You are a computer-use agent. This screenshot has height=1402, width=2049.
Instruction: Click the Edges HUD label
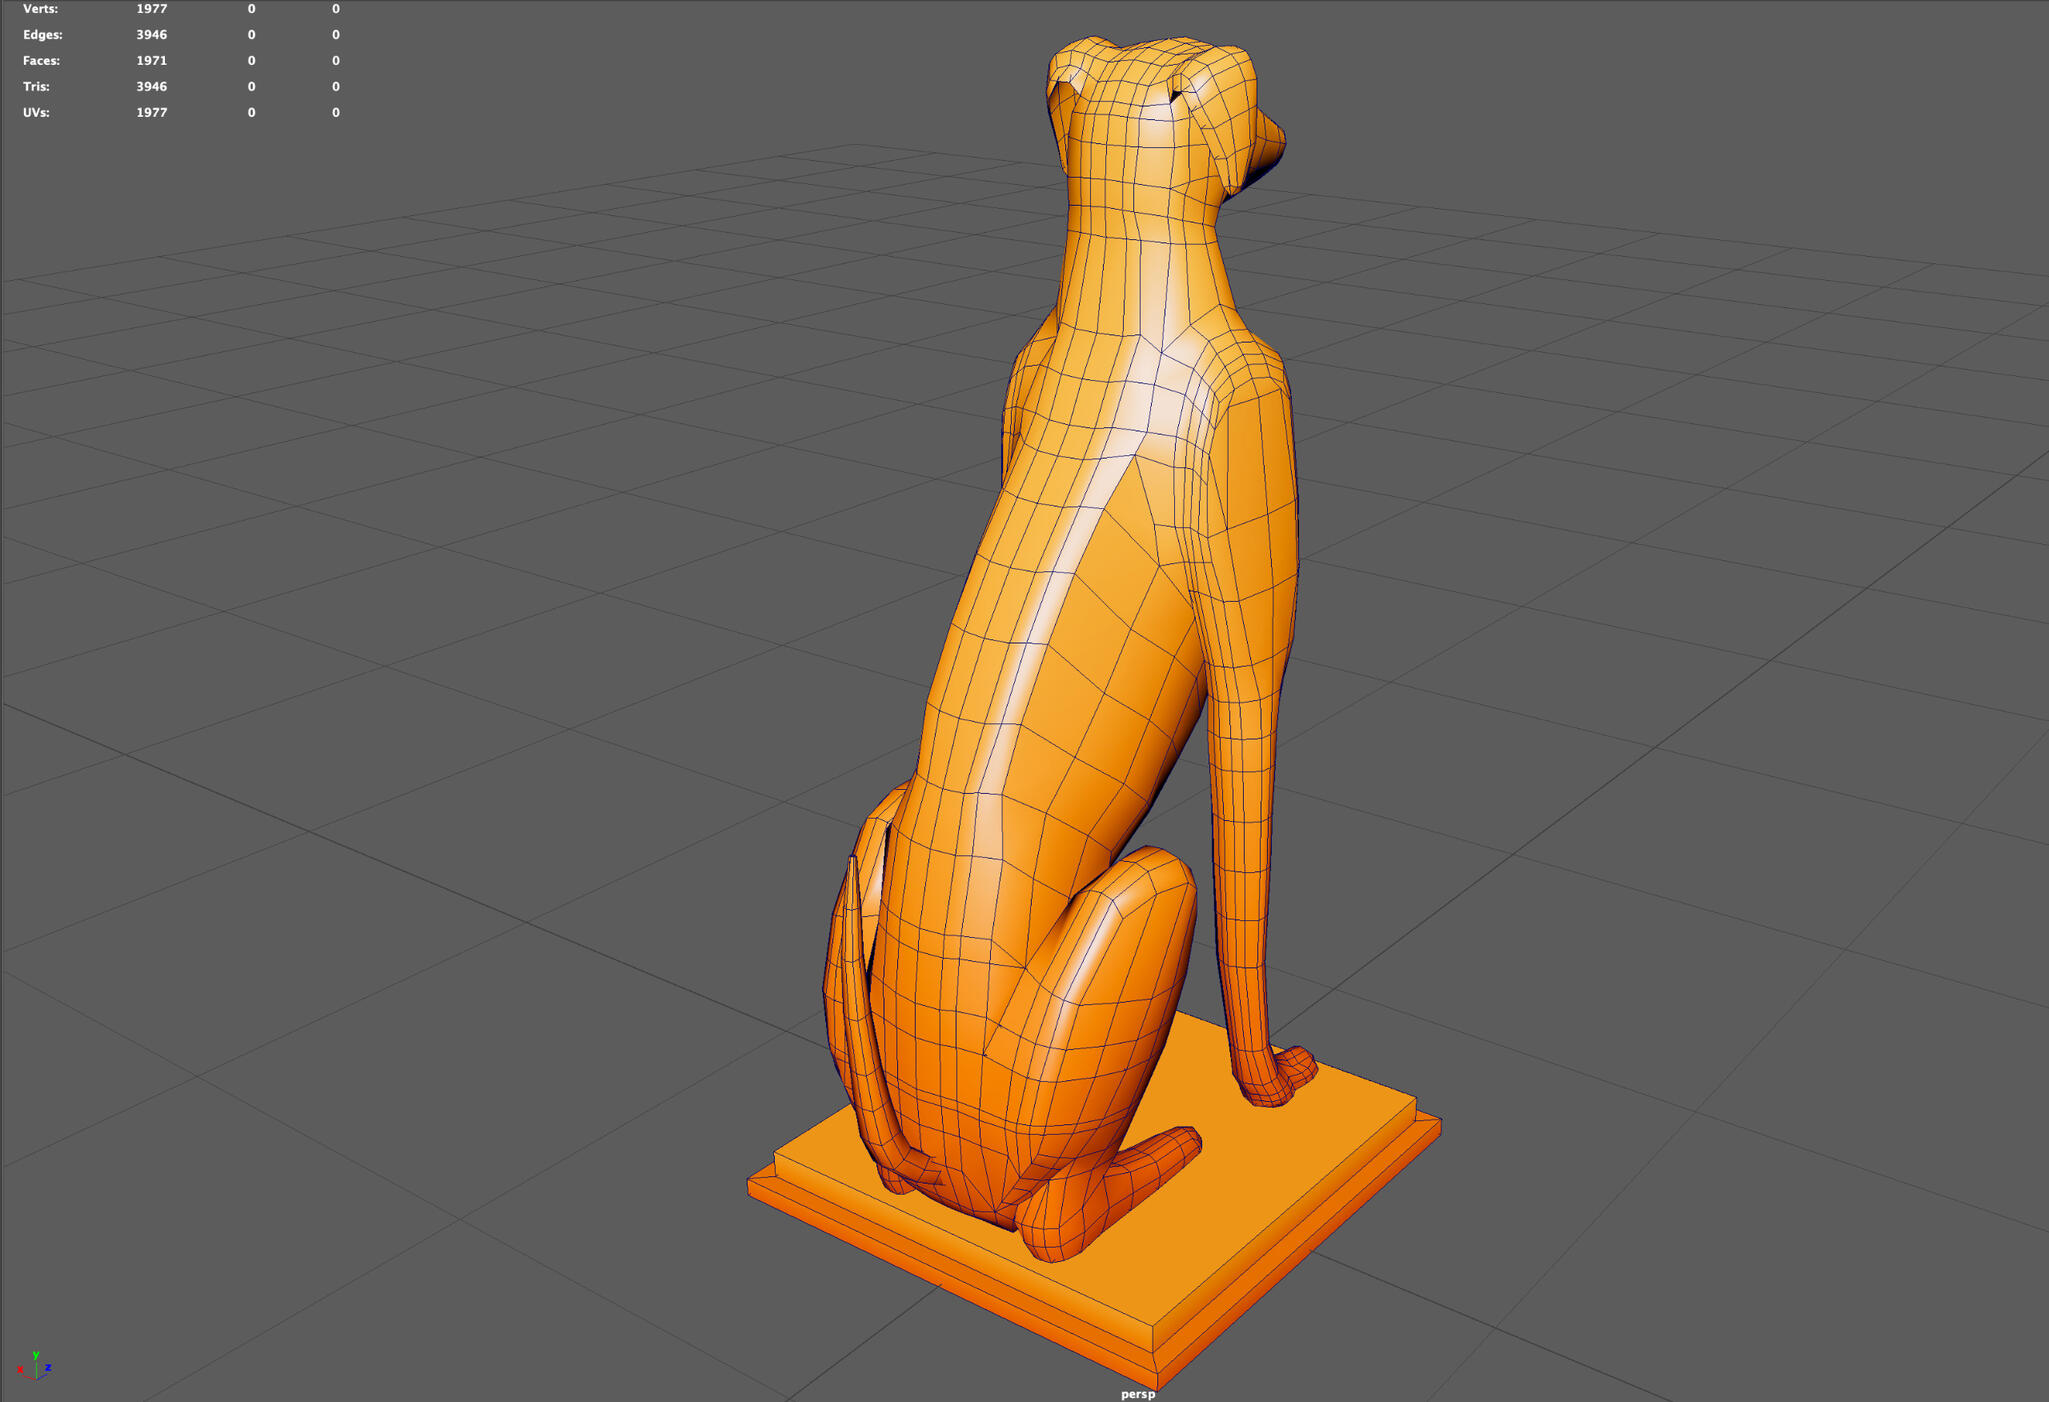click(x=41, y=34)
